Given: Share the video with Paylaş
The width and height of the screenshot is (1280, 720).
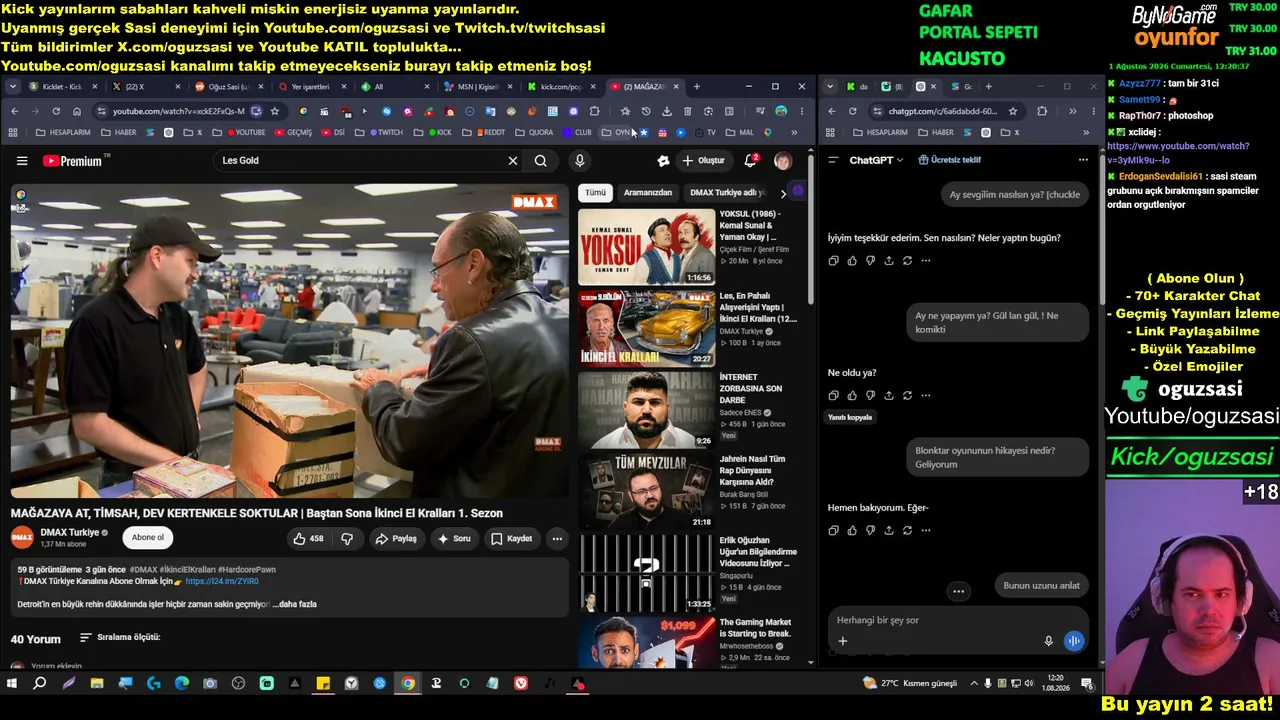Looking at the screenshot, I should (396, 538).
